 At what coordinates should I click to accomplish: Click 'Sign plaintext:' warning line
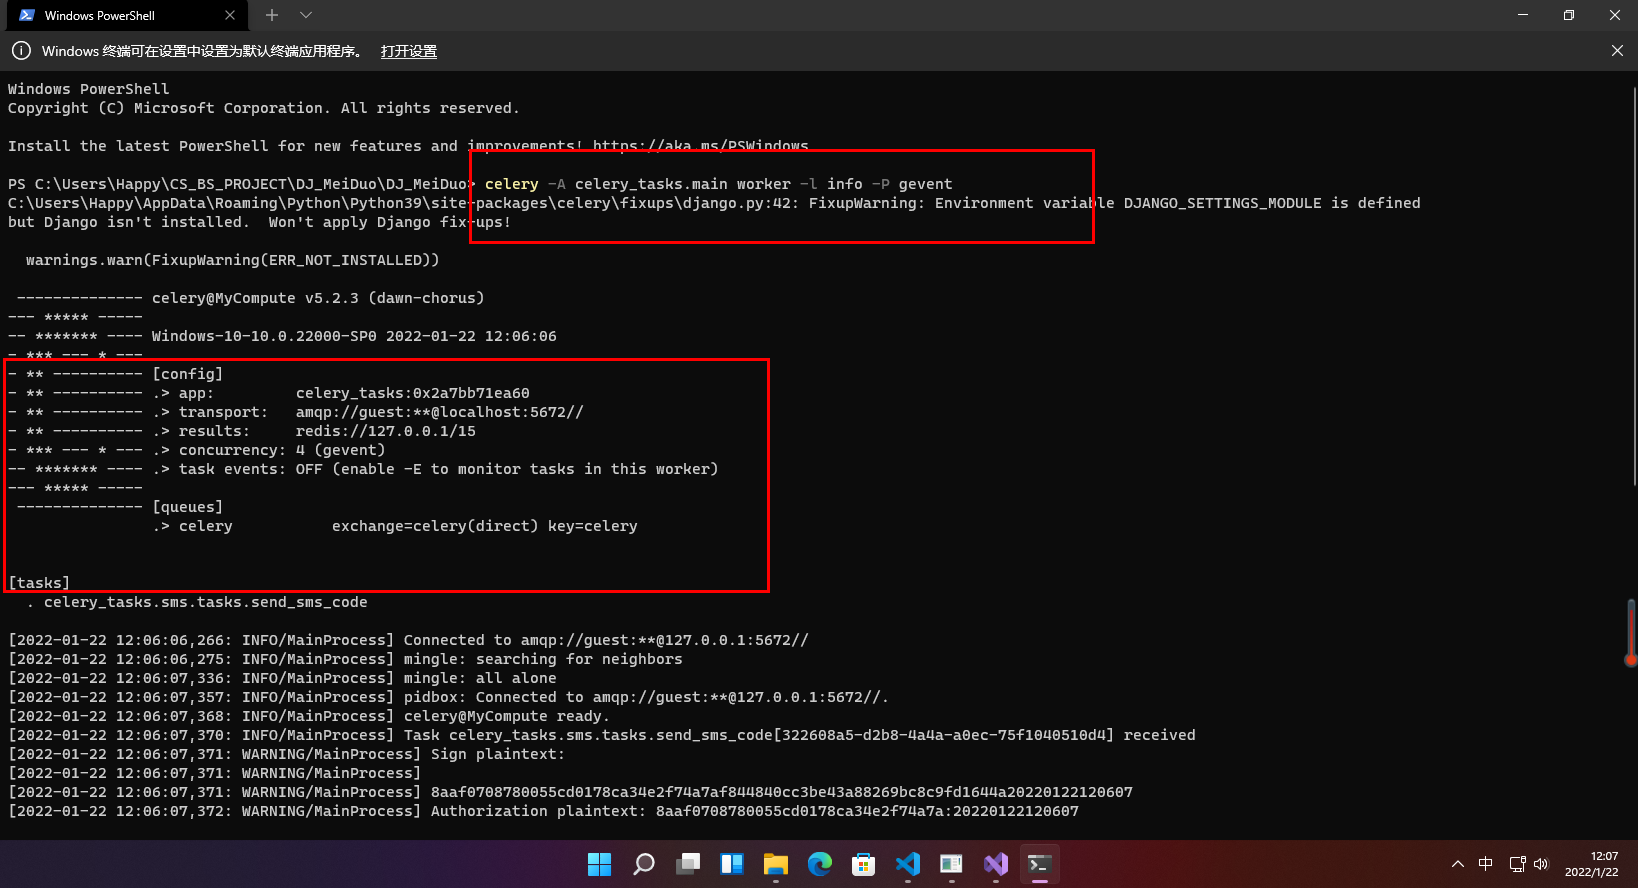[x=498, y=754]
